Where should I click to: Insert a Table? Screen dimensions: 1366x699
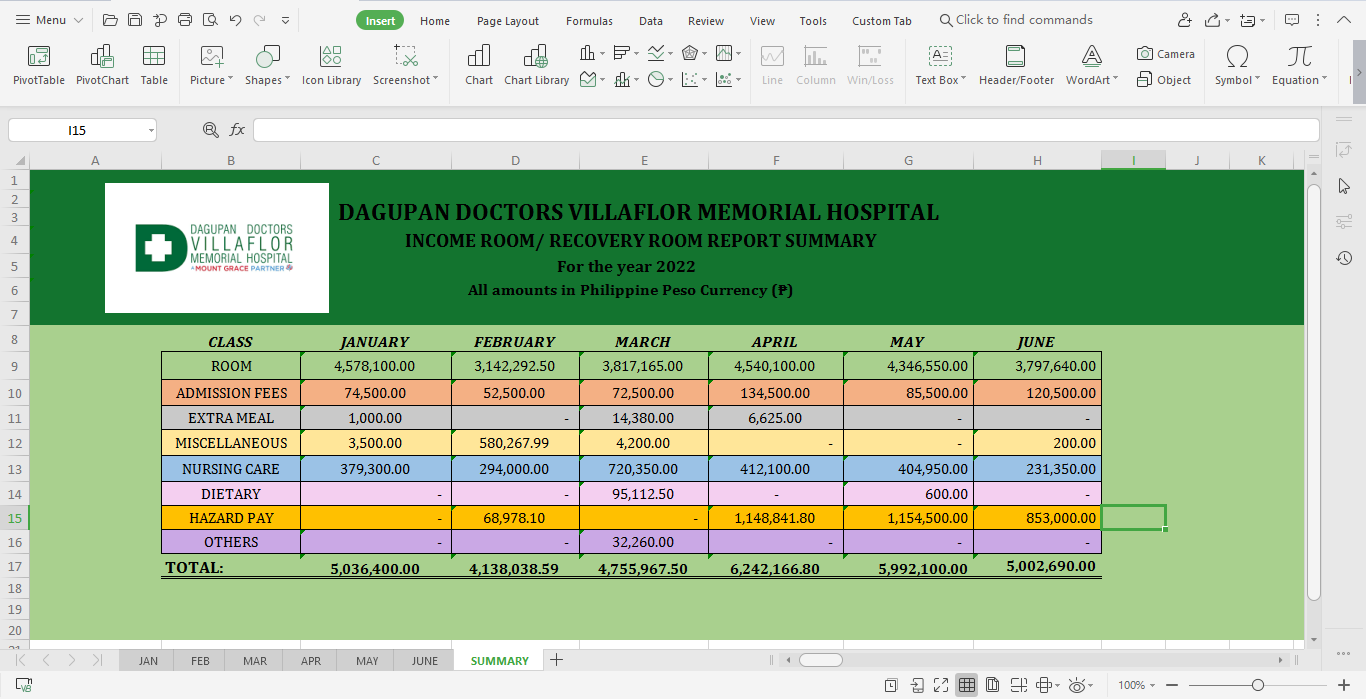154,65
